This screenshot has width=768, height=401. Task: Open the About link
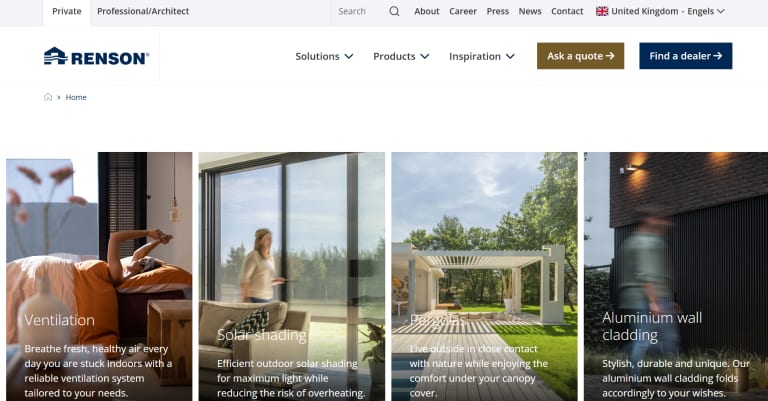[x=427, y=11]
